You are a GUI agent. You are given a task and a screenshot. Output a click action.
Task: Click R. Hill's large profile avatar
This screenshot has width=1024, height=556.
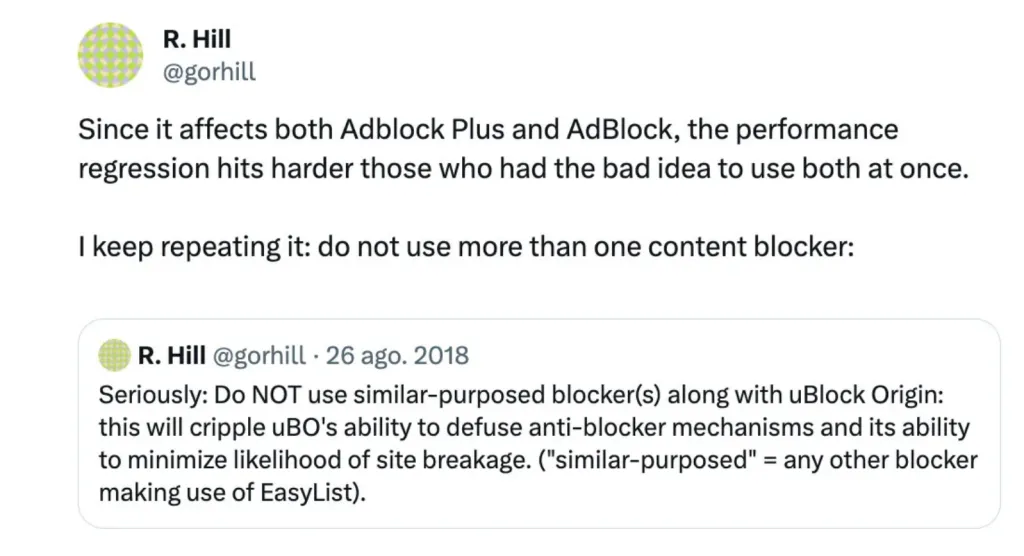click(x=111, y=55)
